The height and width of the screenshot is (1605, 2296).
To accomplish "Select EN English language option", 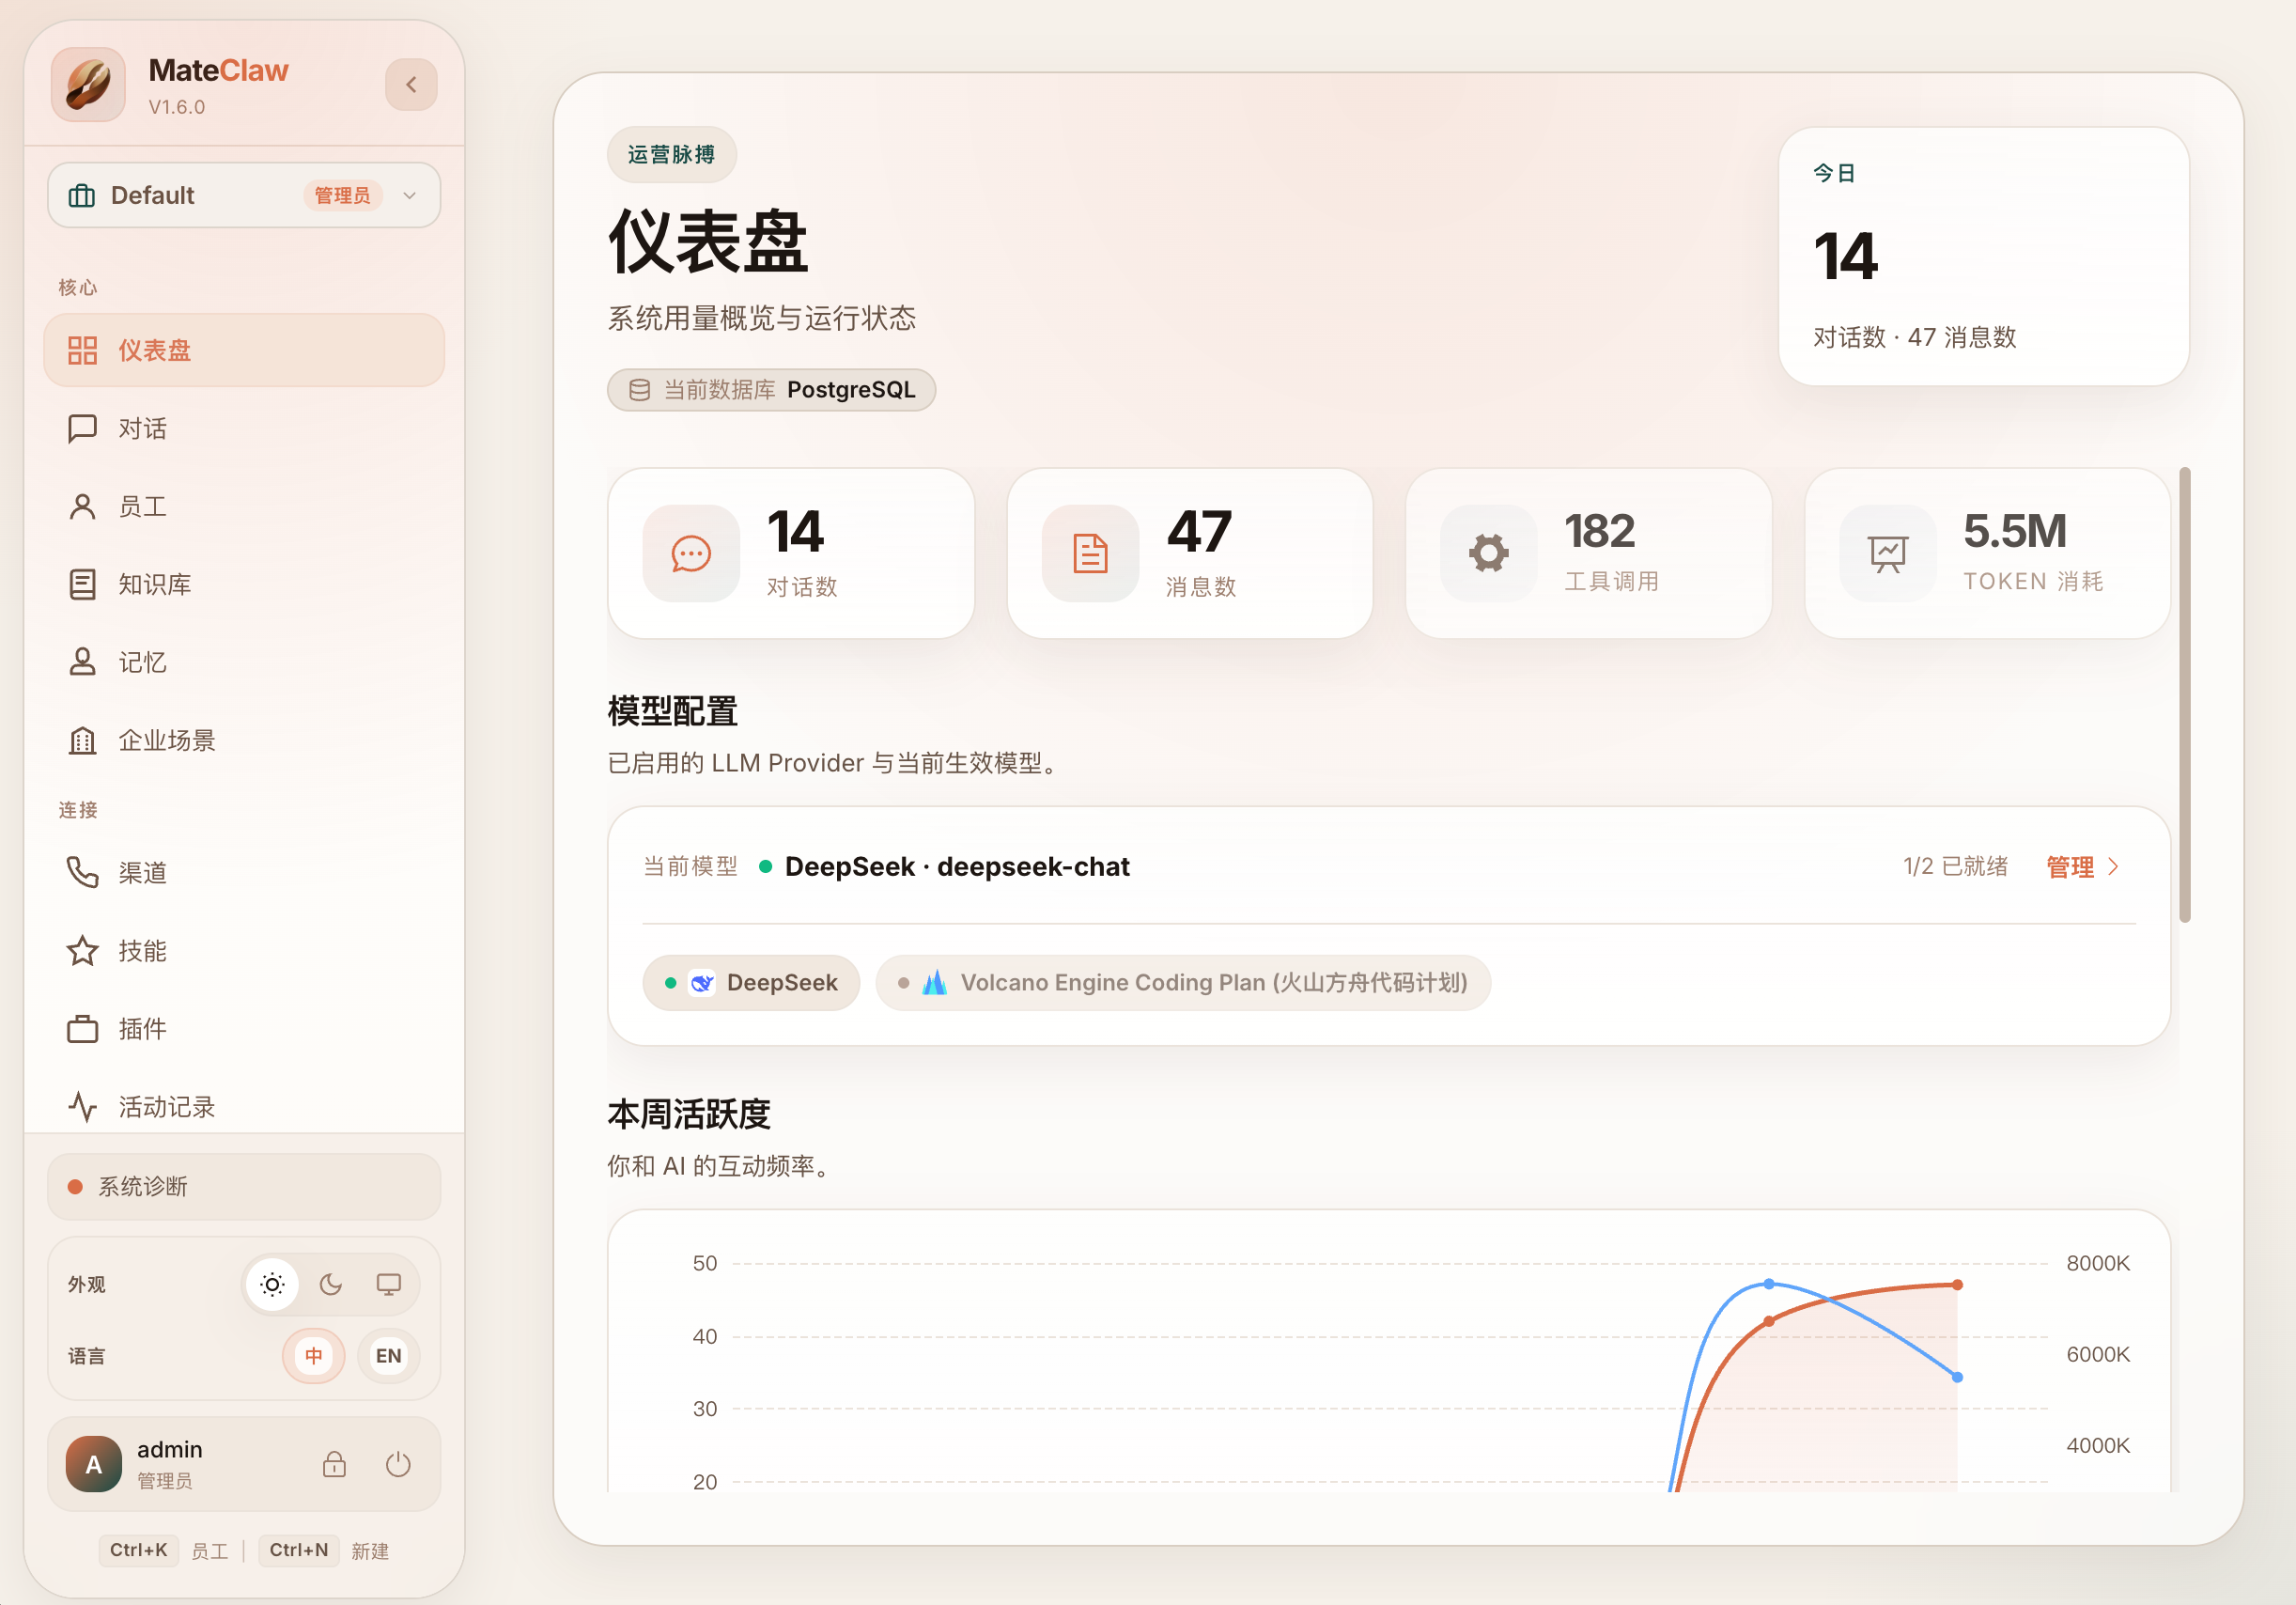I will 389,1356.
